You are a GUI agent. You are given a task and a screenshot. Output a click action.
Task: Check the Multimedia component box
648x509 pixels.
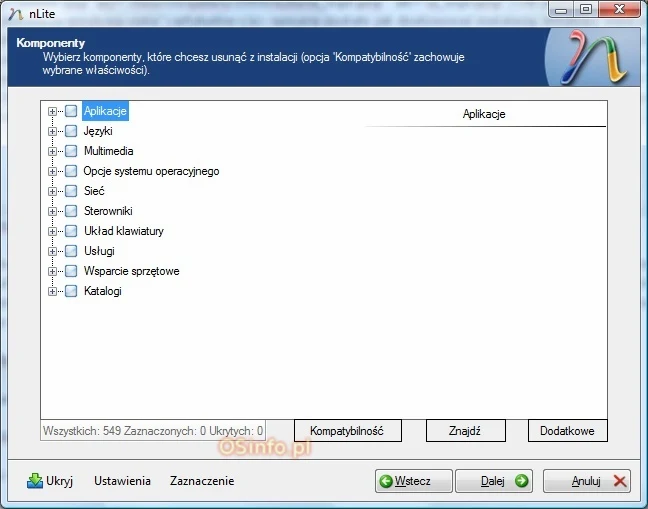coord(71,151)
